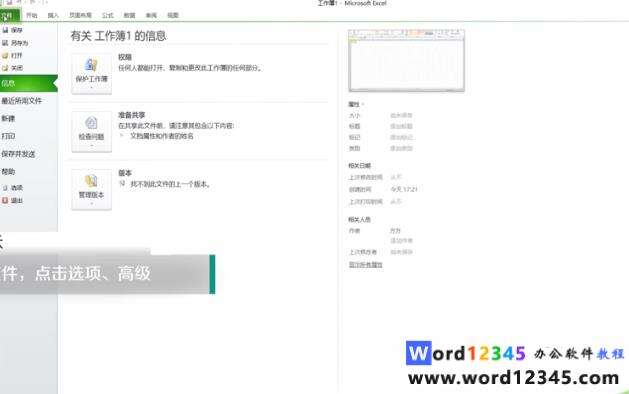This screenshot has width=629, height=394.
Task: Click the Exit (退出) red icon
Action: (x=5, y=200)
